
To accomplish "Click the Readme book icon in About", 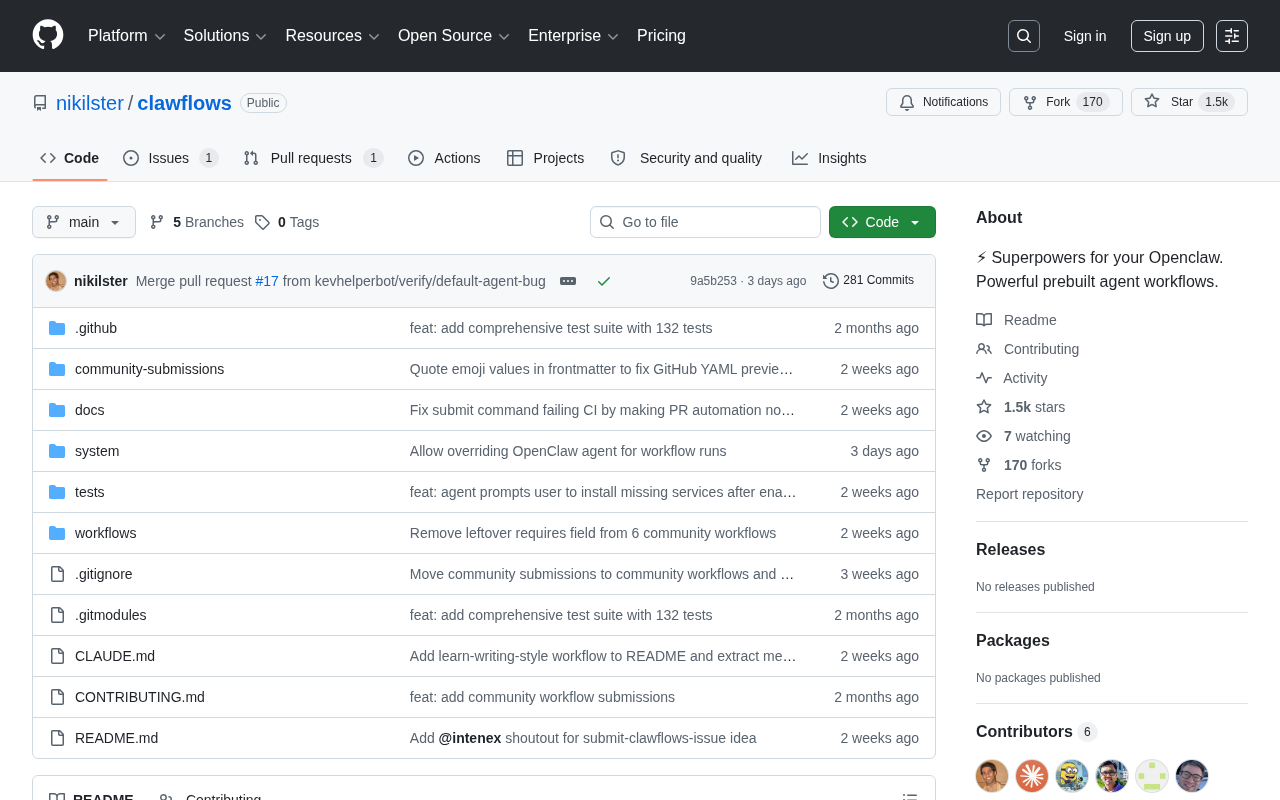I will [984, 320].
